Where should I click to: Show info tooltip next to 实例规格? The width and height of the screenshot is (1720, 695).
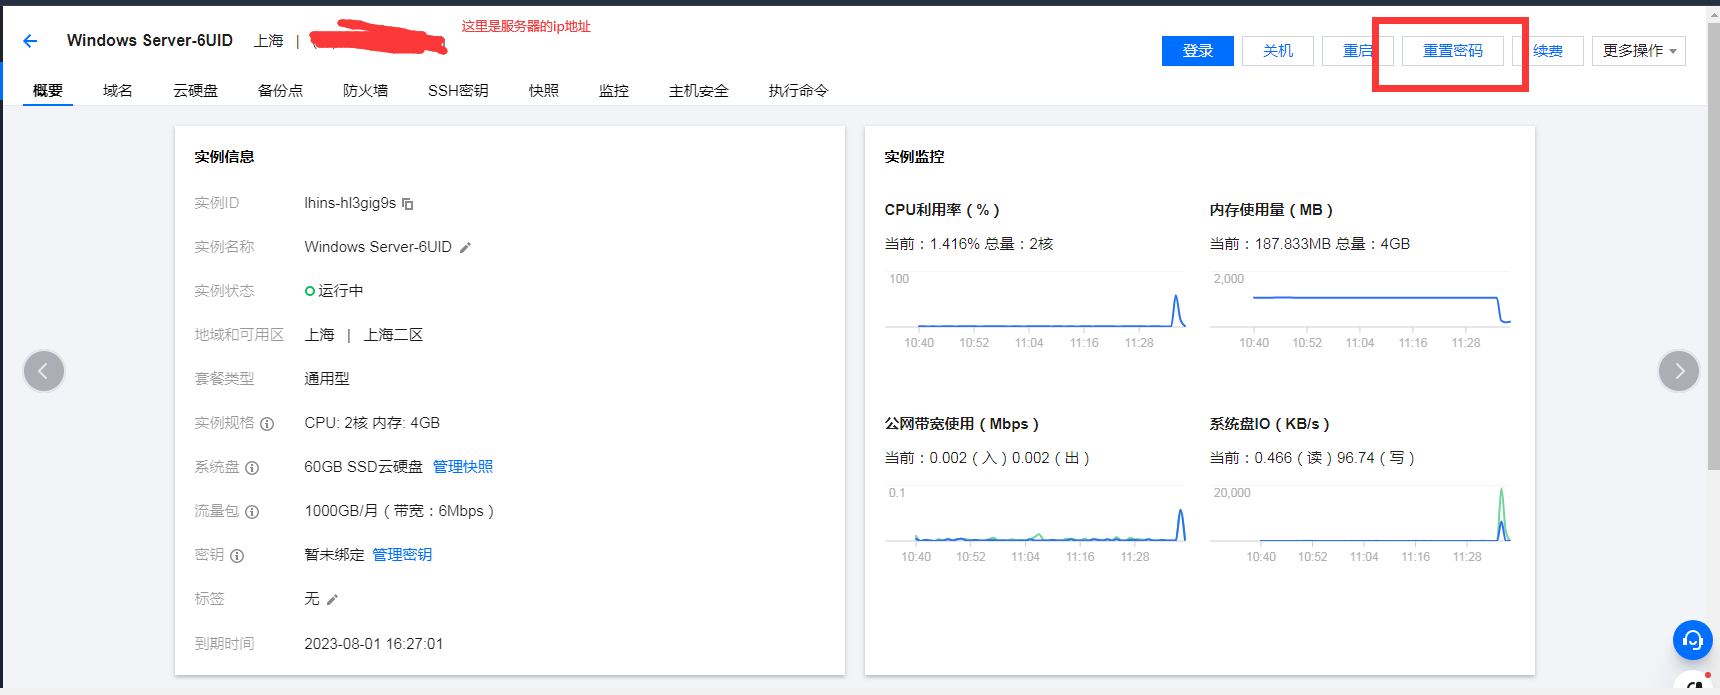coord(267,424)
